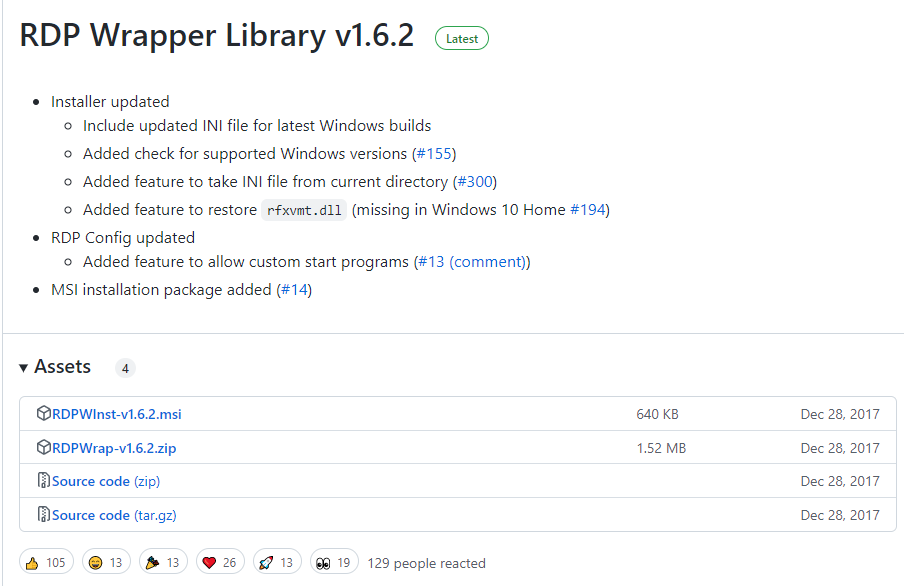
Task: React with laugh emoji (13)
Action: (106, 562)
